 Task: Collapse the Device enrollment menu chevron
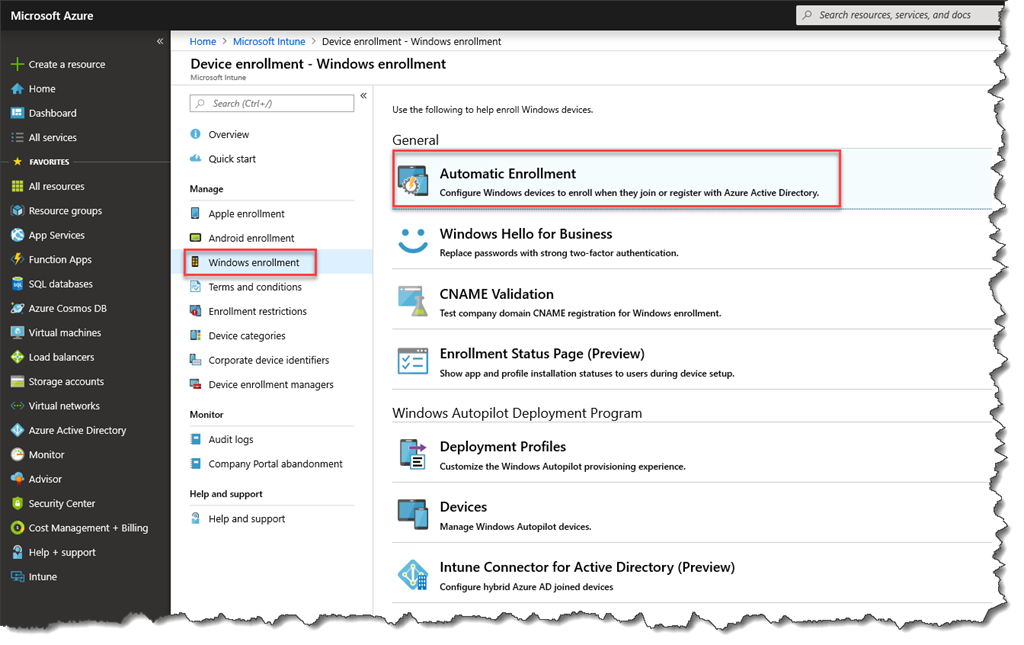(363, 95)
